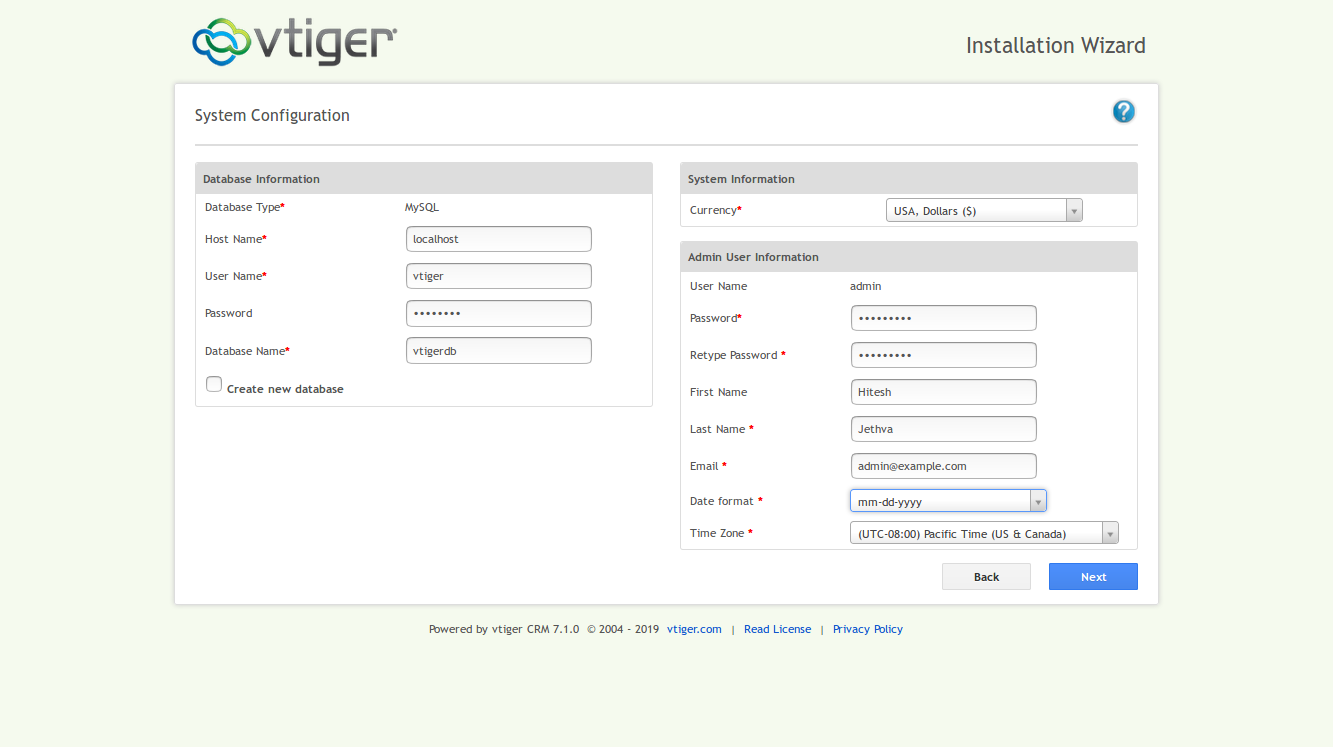Click the Powered by vtiger CRM text
This screenshot has width=1333, height=747.
coord(504,629)
